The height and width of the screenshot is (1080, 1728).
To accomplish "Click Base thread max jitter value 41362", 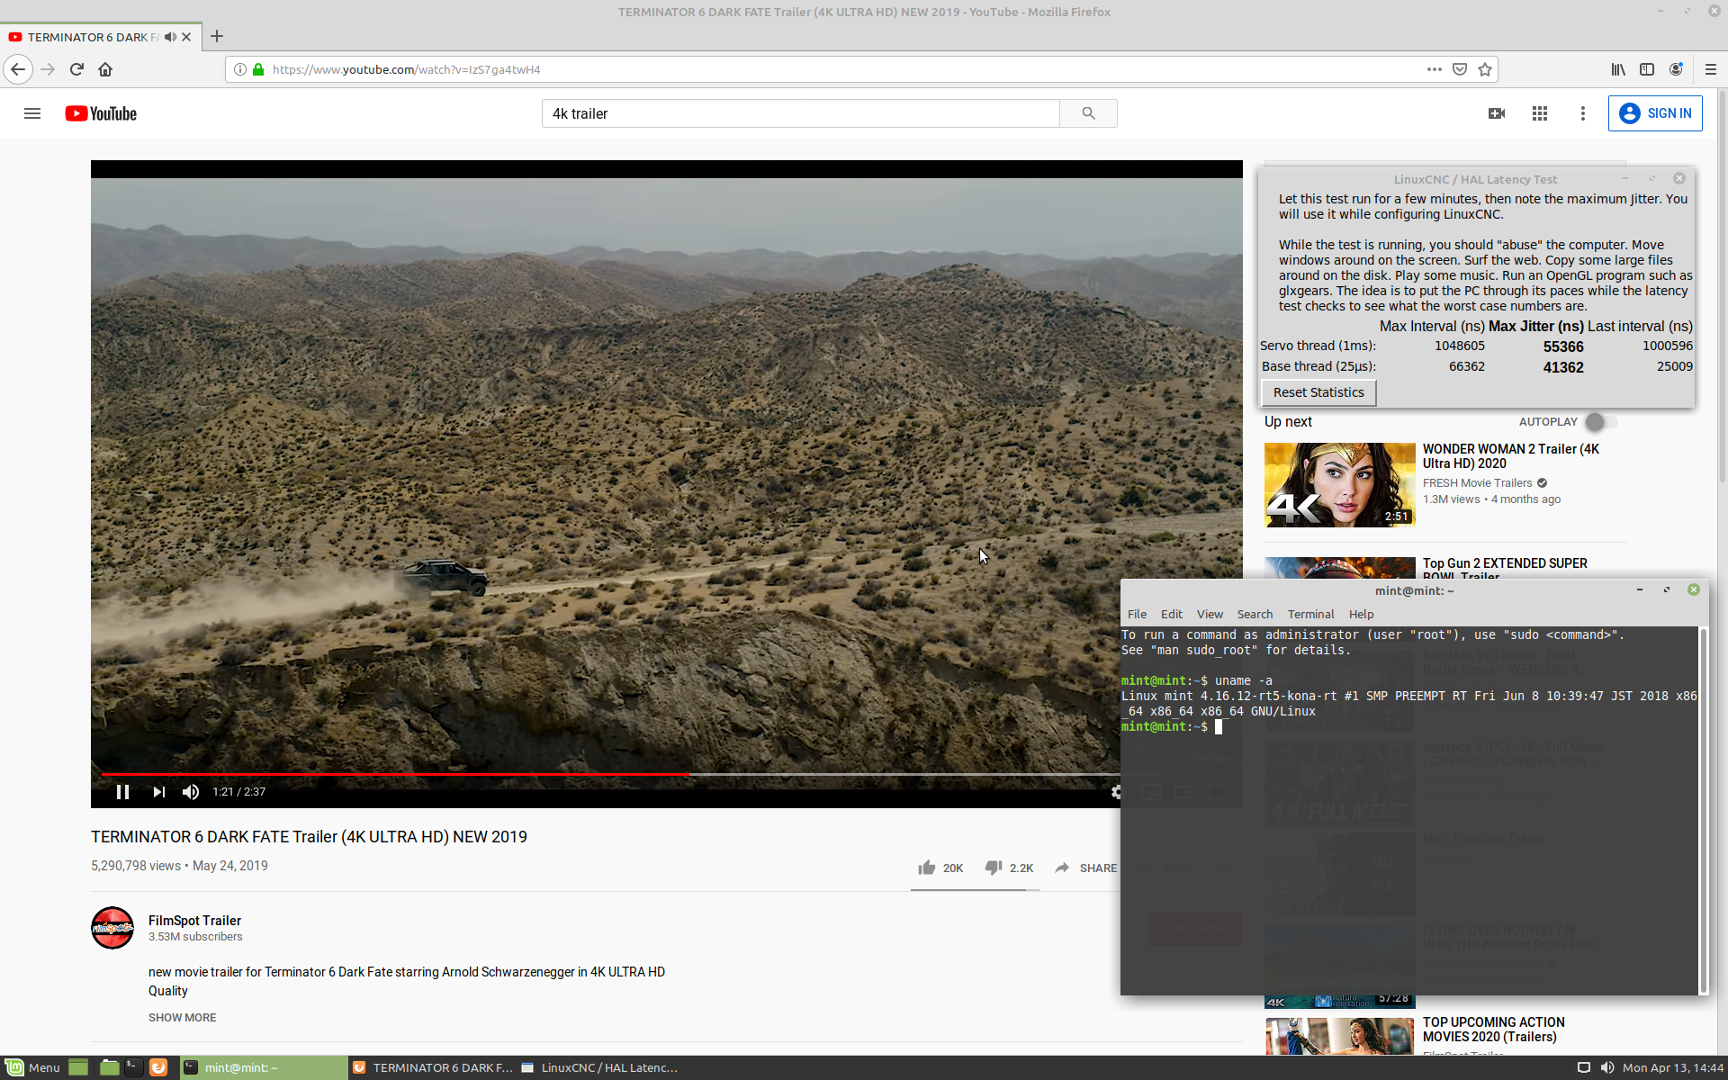I will click(x=1563, y=367).
